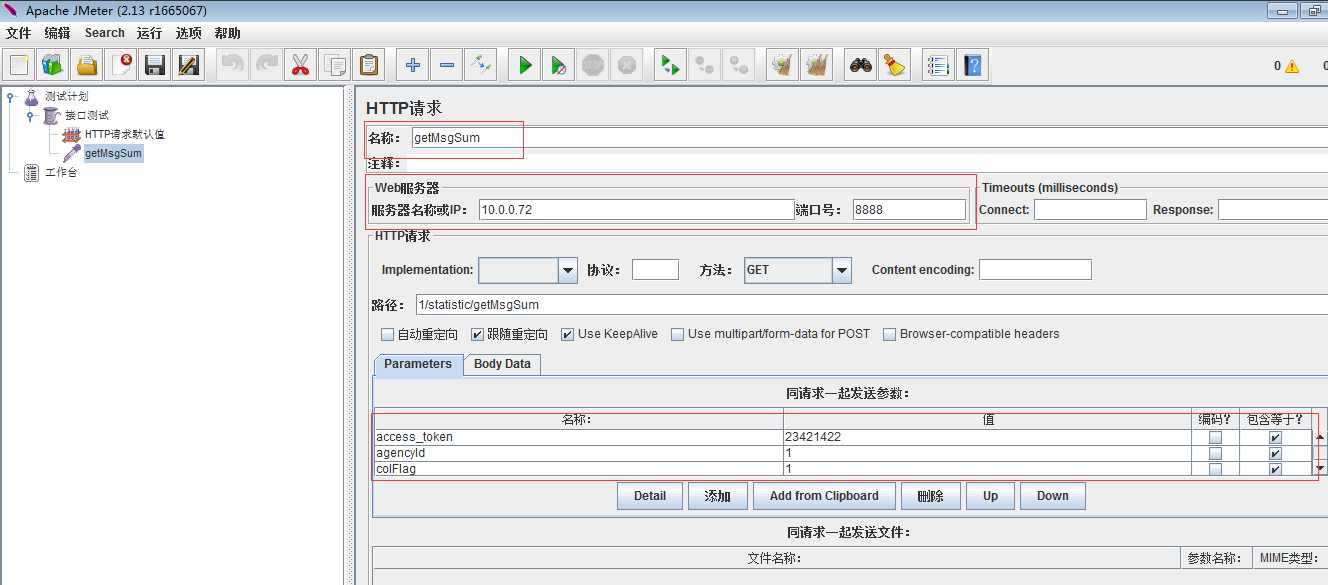Click the 端口号 input field
Screen dimensions: 1328x585
click(909, 210)
